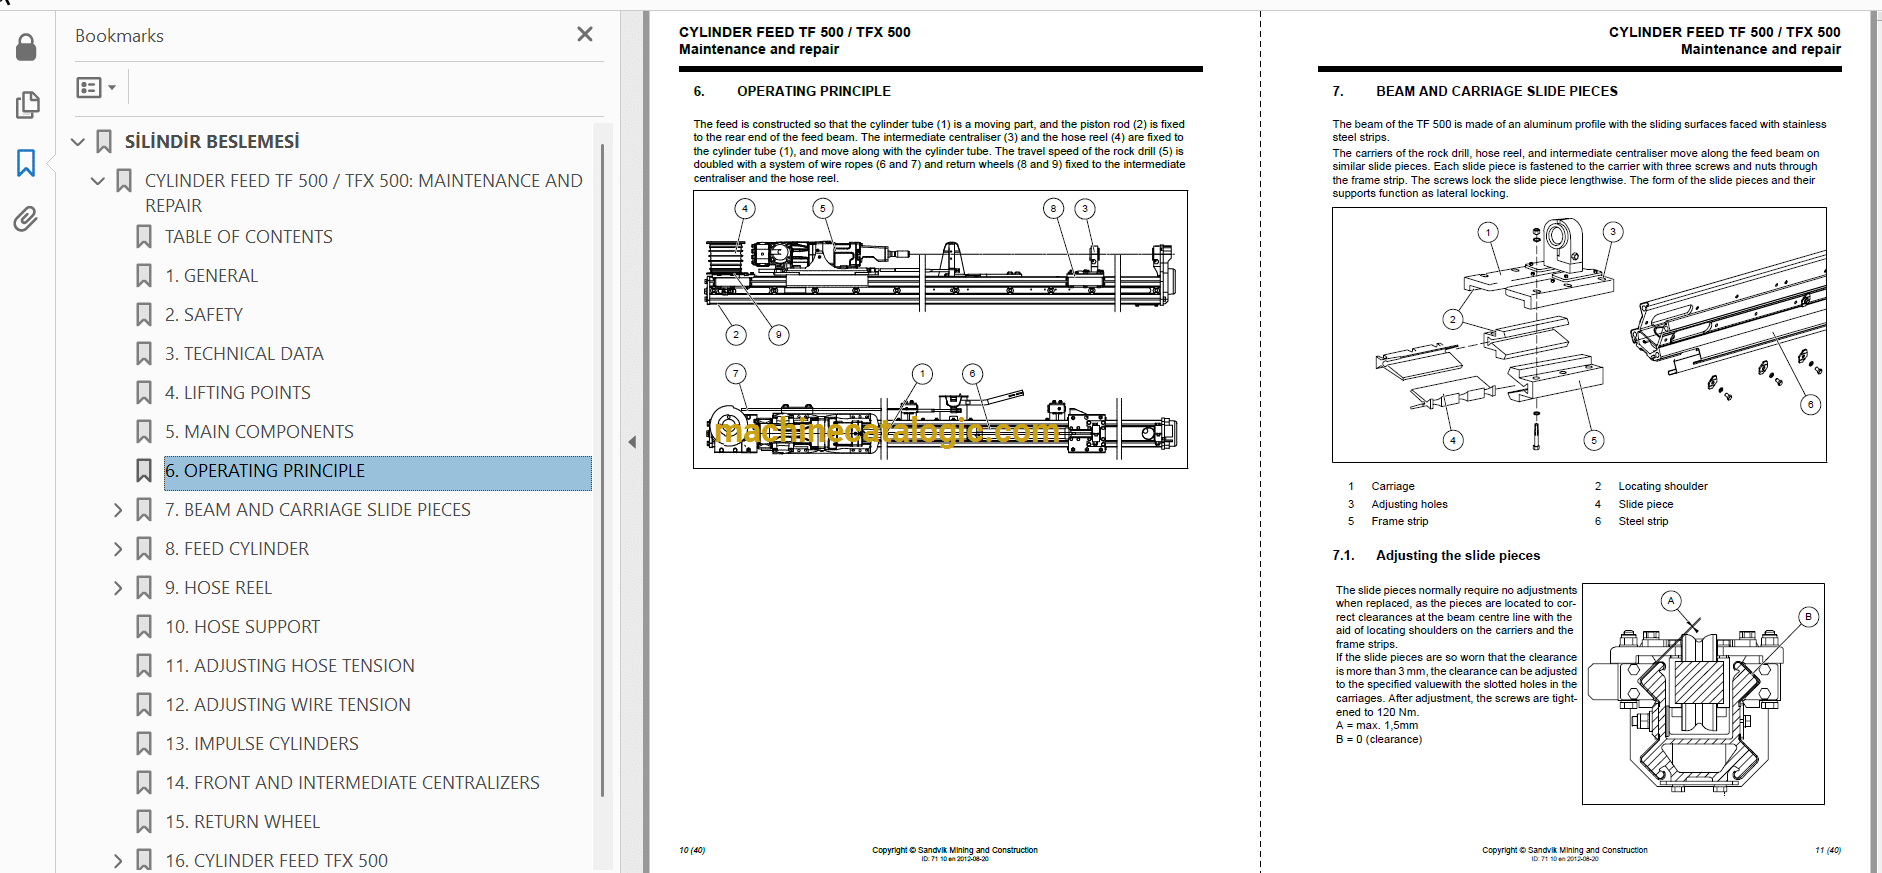Click the slide piece cross-section diagram

click(1703, 694)
